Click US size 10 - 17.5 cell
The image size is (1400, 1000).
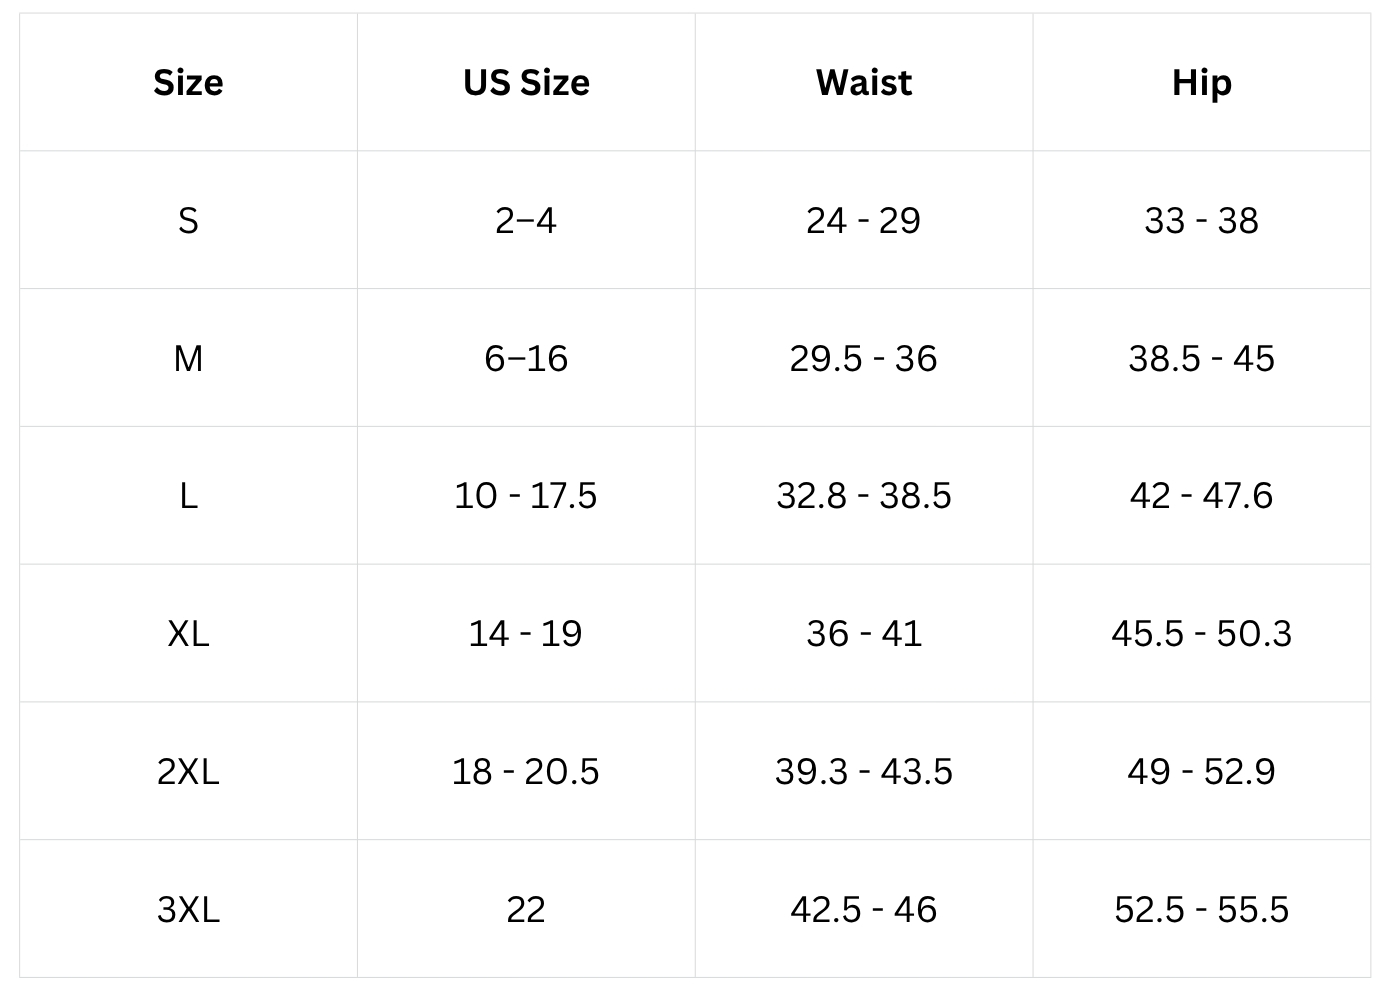click(526, 495)
